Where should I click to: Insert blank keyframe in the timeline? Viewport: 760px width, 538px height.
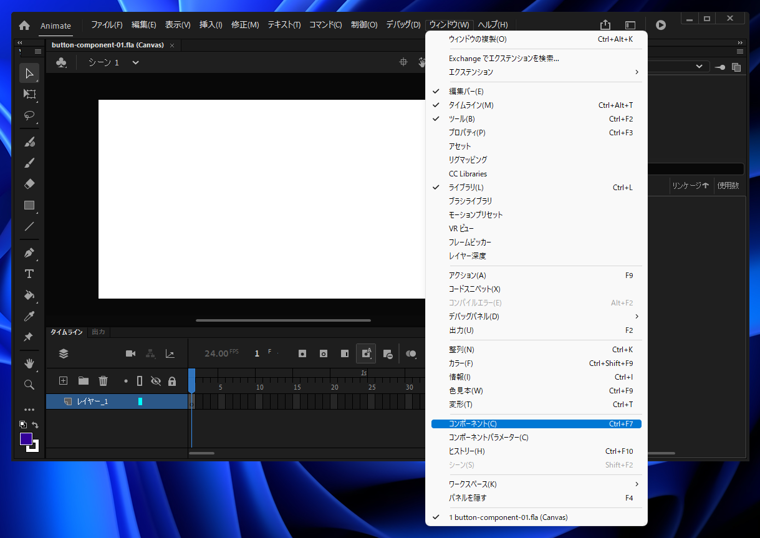(x=323, y=353)
